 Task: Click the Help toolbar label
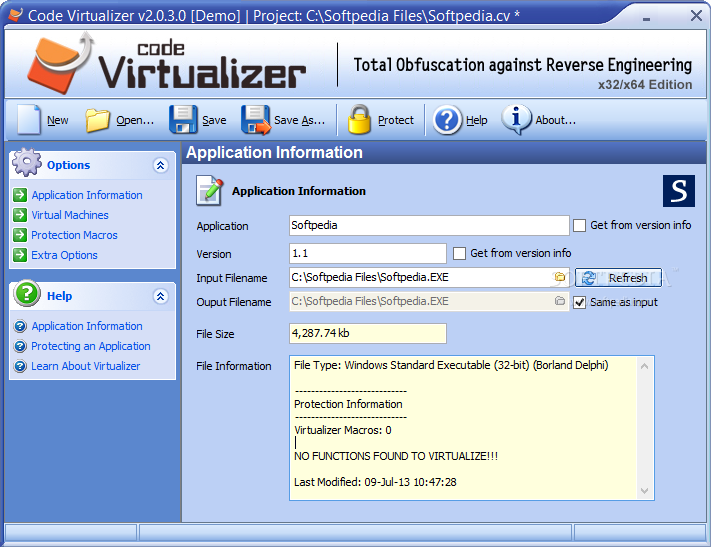[x=477, y=120]
